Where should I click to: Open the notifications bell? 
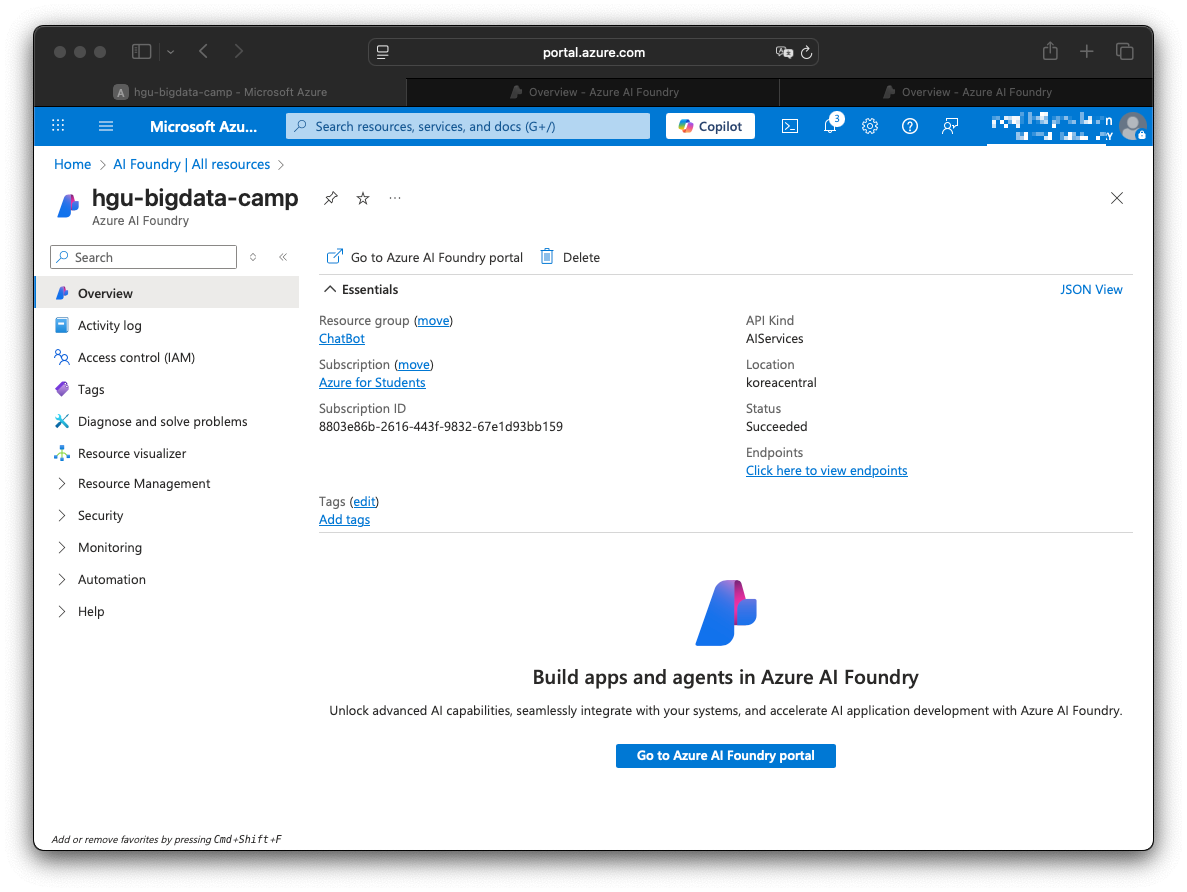coord(830,126)
